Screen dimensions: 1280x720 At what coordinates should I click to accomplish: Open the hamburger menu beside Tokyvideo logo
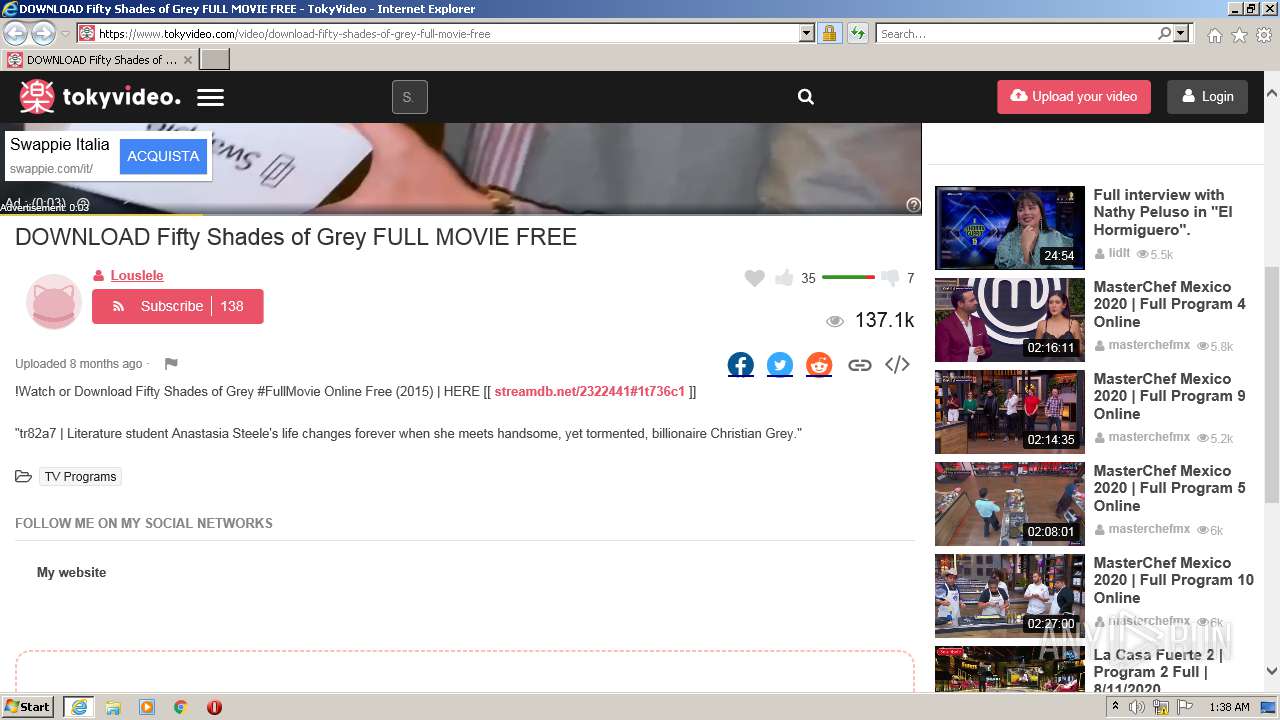[210, 97]
